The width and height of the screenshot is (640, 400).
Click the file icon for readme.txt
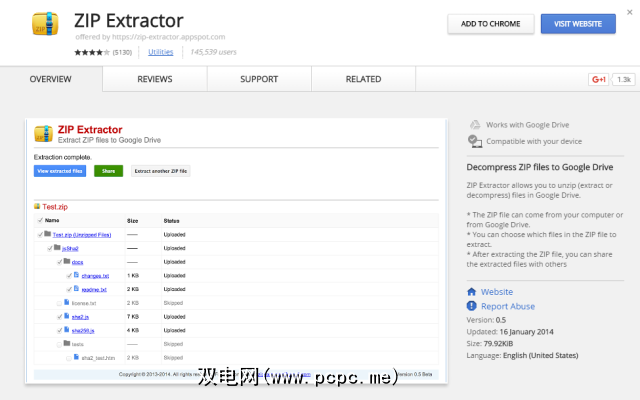click(x=76, y=289)
